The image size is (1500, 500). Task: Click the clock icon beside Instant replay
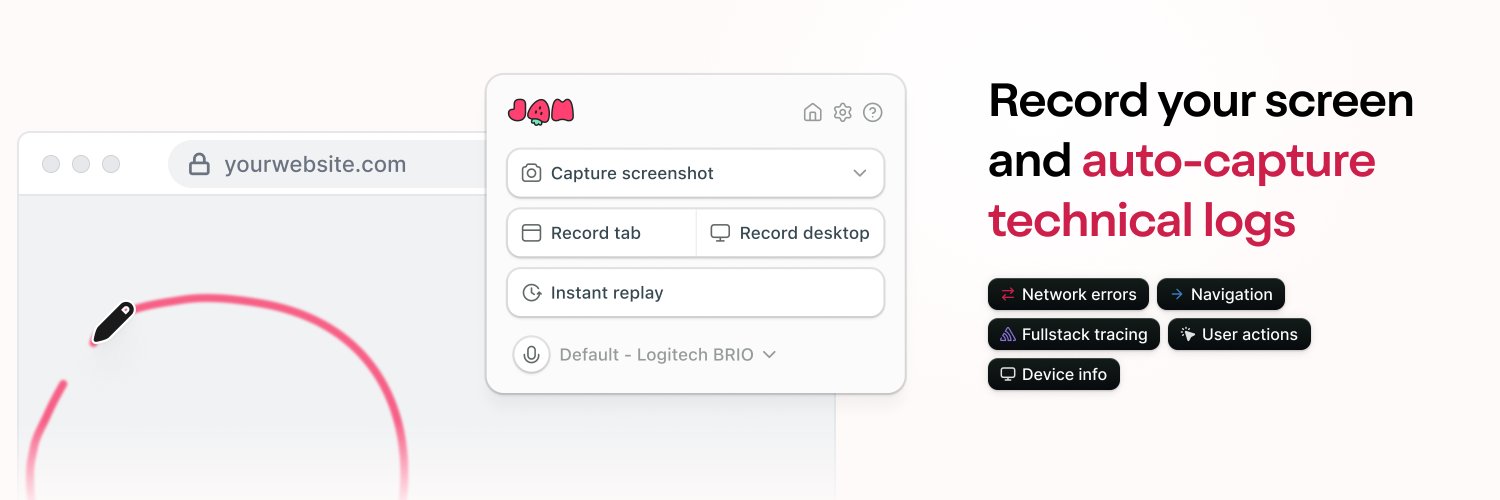(x=532, y=293)
